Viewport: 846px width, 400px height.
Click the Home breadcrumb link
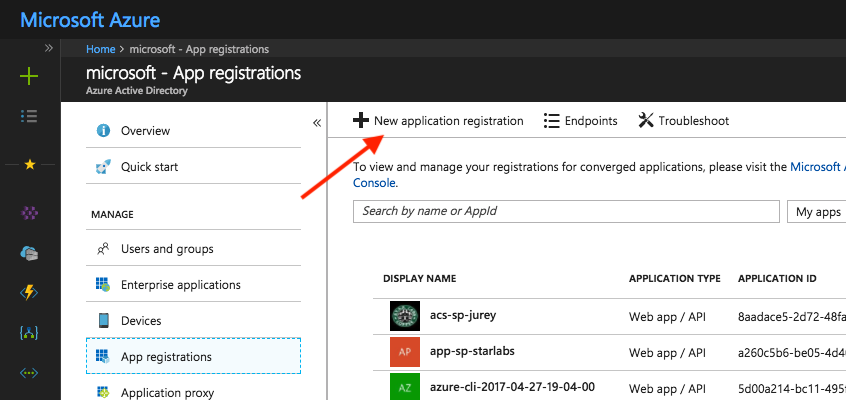(100, 49)
